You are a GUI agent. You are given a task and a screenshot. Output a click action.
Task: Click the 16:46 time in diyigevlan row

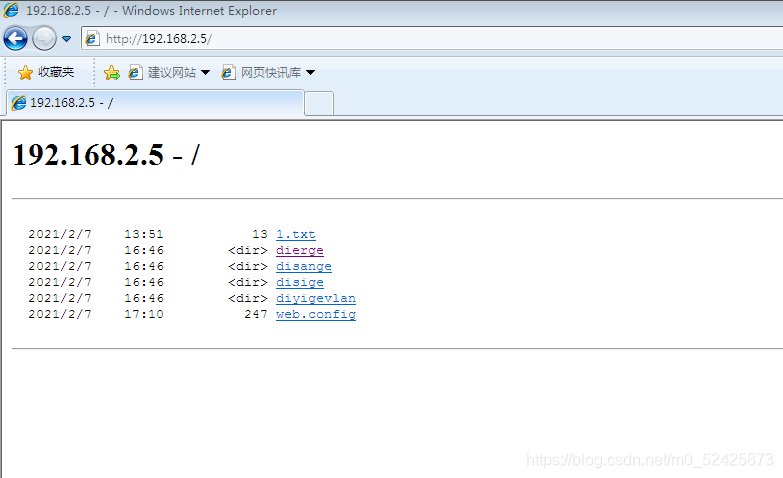pos(144,298)
